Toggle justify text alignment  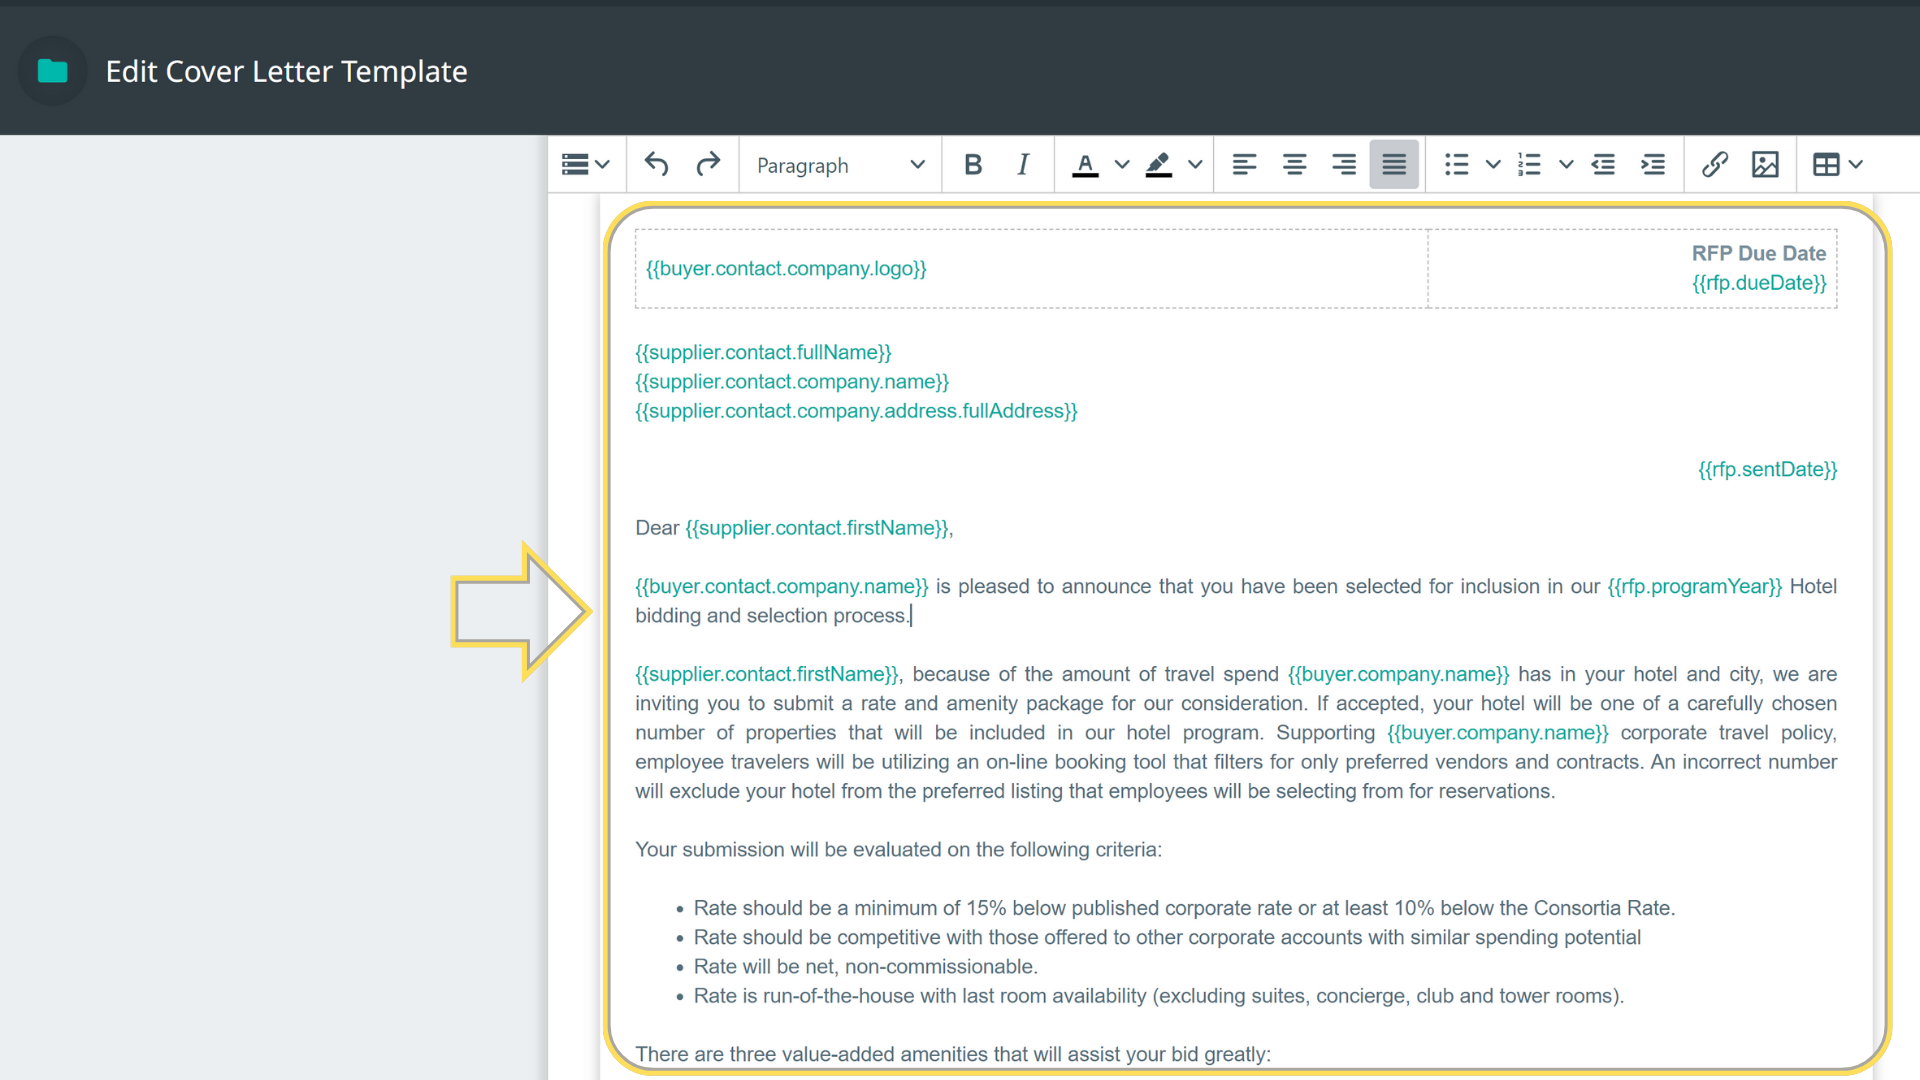[x=1393, y=165]
